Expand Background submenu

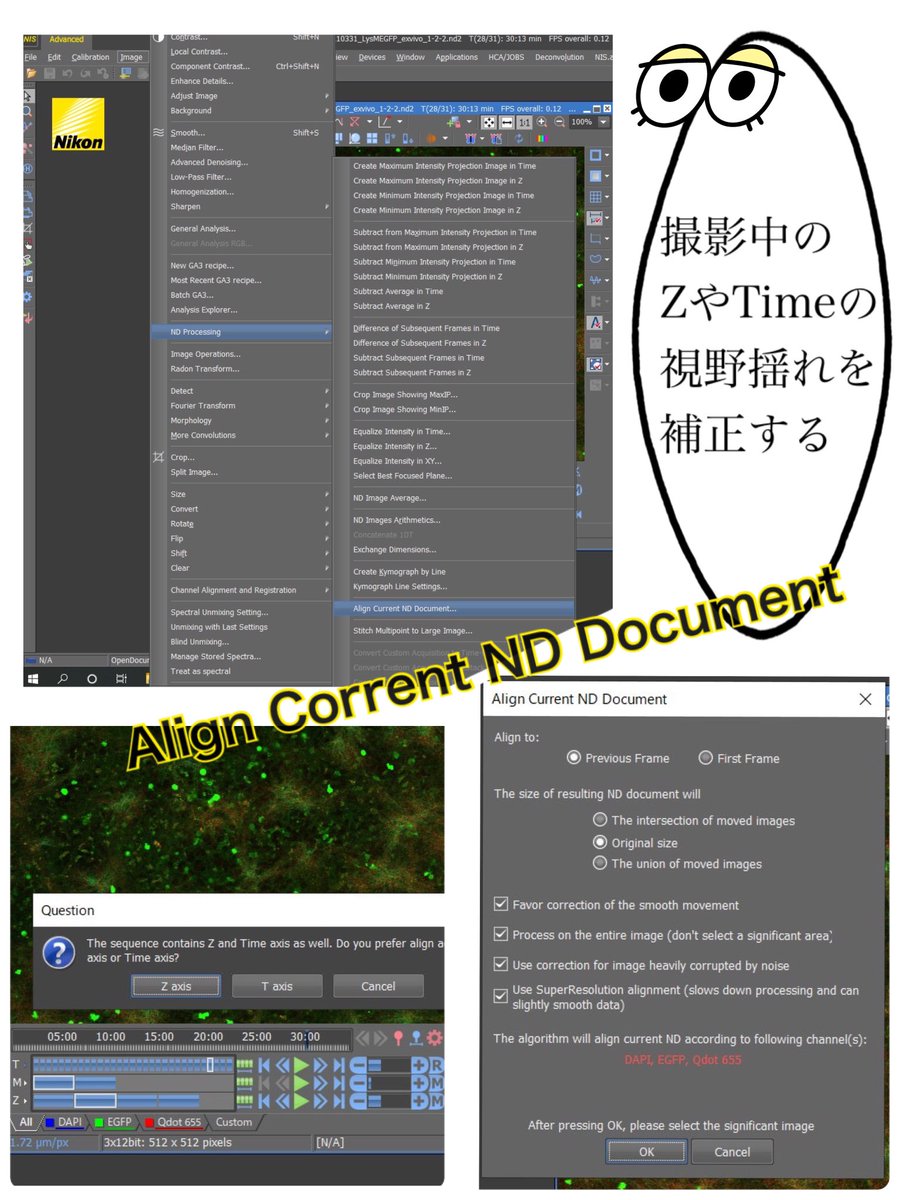[x=240, y=111]
